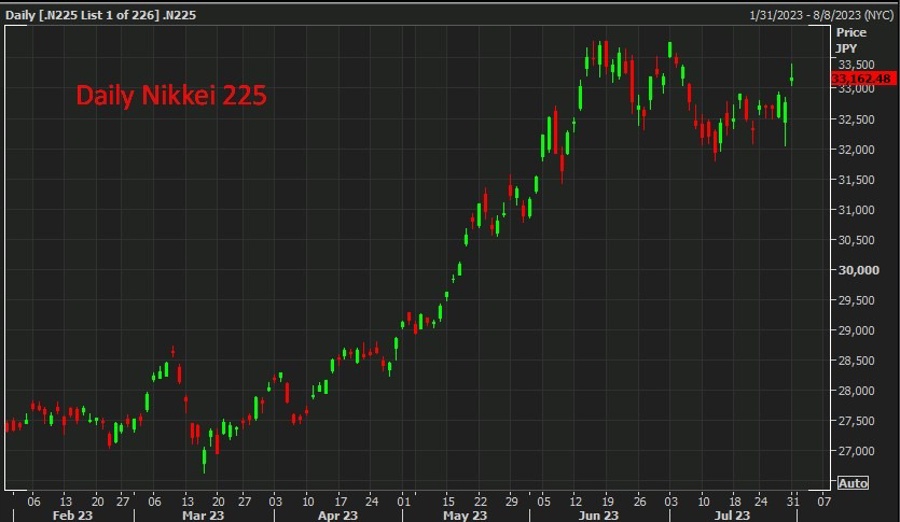900x522 pixels.
Task: Click the 'JPY' currency label
Action: [847, 48]
